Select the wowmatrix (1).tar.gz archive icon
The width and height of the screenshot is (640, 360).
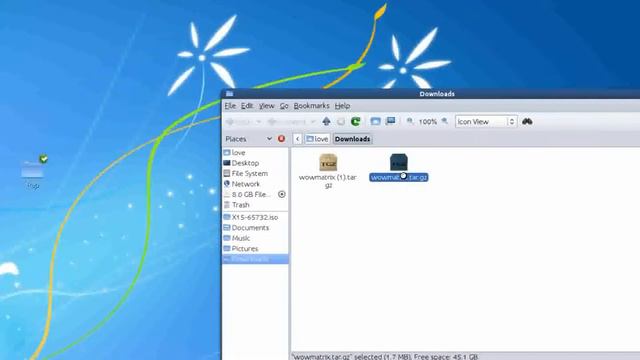328,162
